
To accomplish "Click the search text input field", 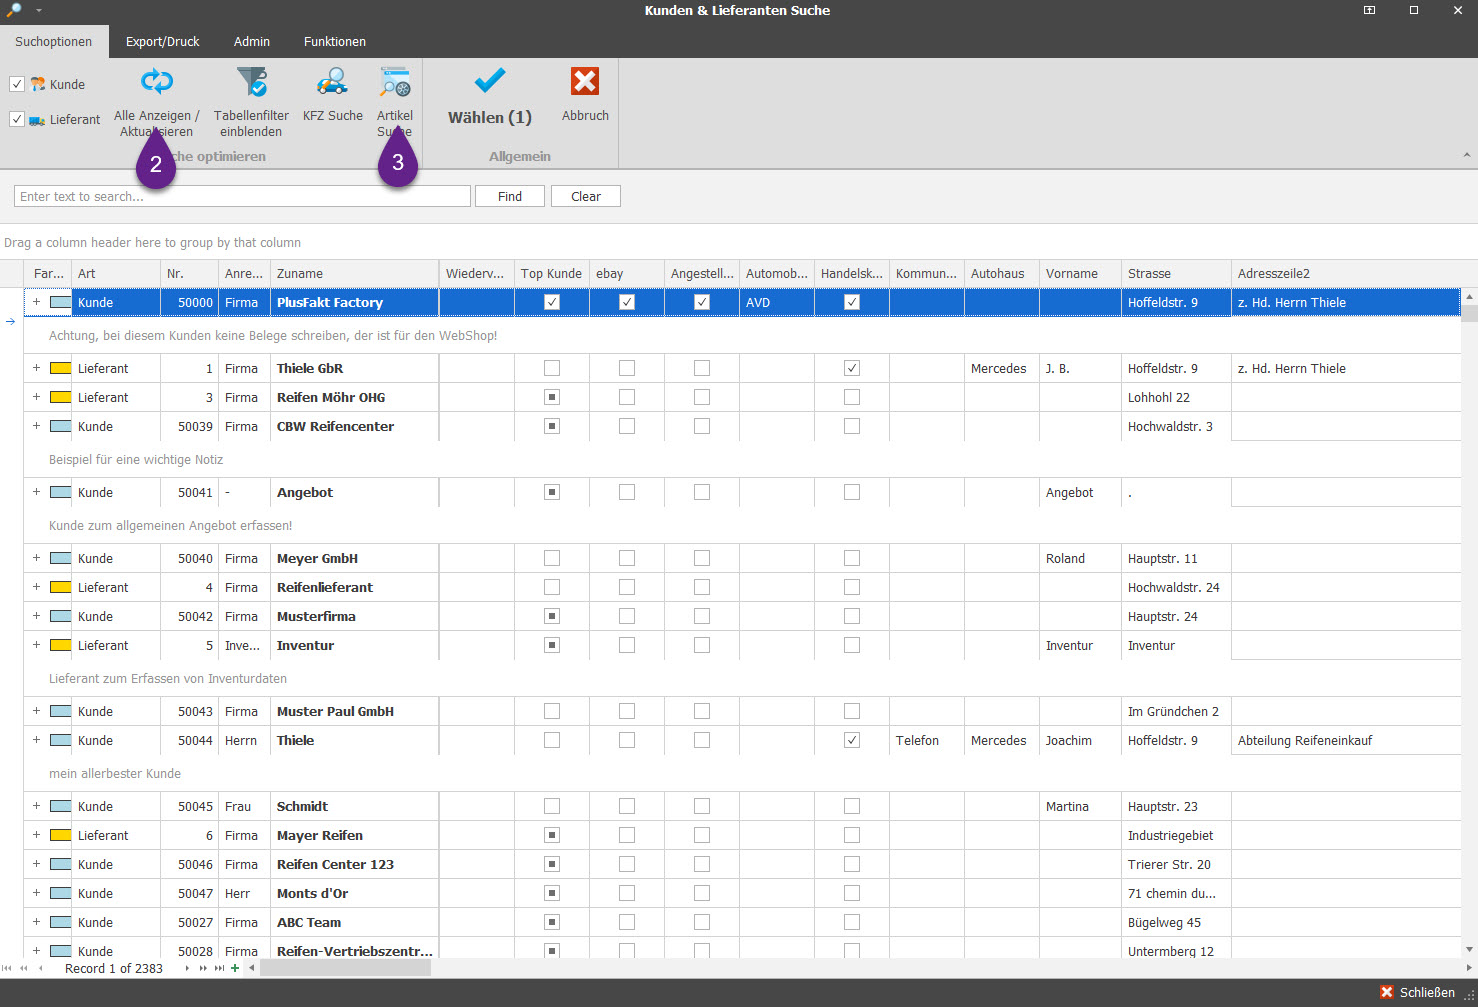I will click(242, 196).
